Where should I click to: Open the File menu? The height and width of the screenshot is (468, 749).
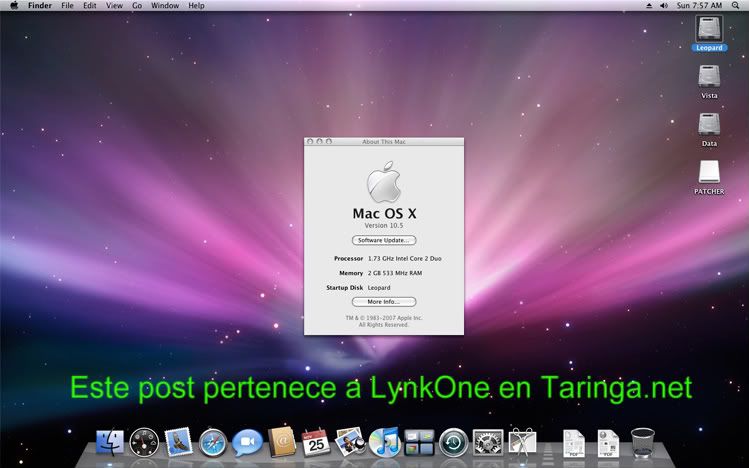tap(67, 6)
